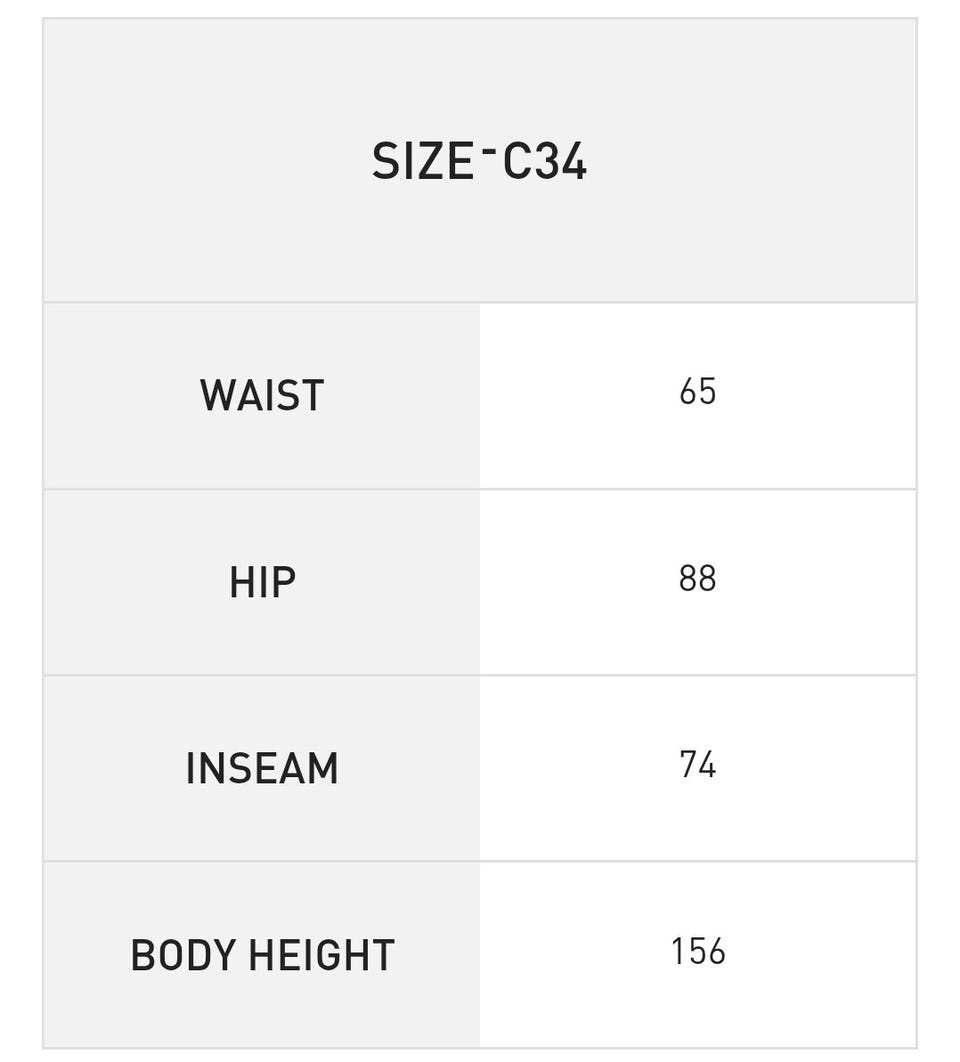Viewport: 960px width, 1062px height.
Task: Click the measurement beside the WAIST label
Action: pyautogui.click(x=697, y=391)
